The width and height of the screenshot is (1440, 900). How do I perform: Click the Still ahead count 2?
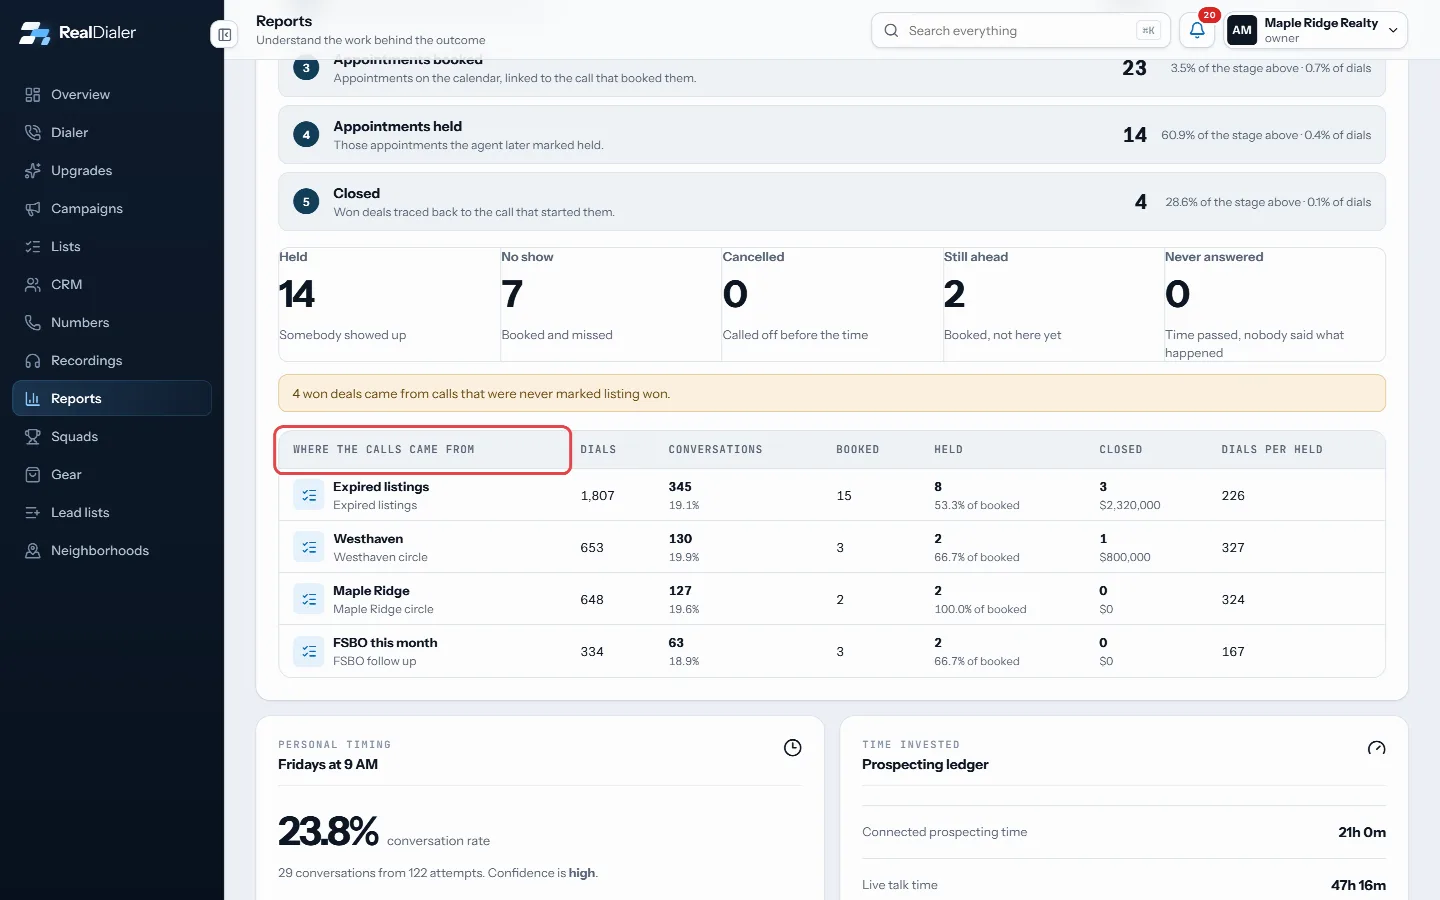click(x=955, y=294)
